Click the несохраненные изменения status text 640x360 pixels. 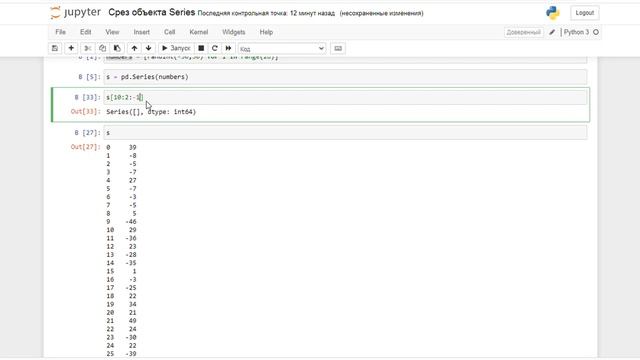(382, 13)
